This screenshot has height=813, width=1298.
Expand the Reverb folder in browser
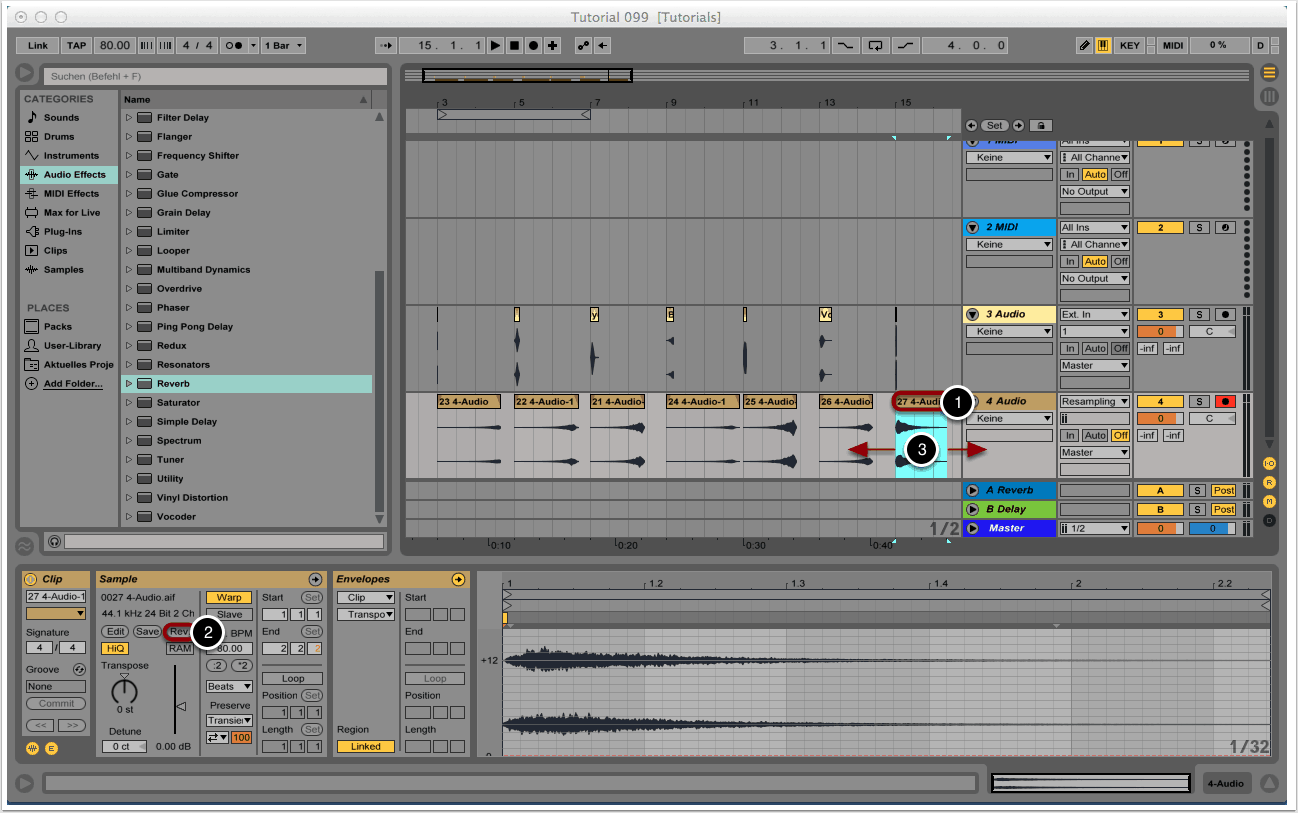(129, 384)
